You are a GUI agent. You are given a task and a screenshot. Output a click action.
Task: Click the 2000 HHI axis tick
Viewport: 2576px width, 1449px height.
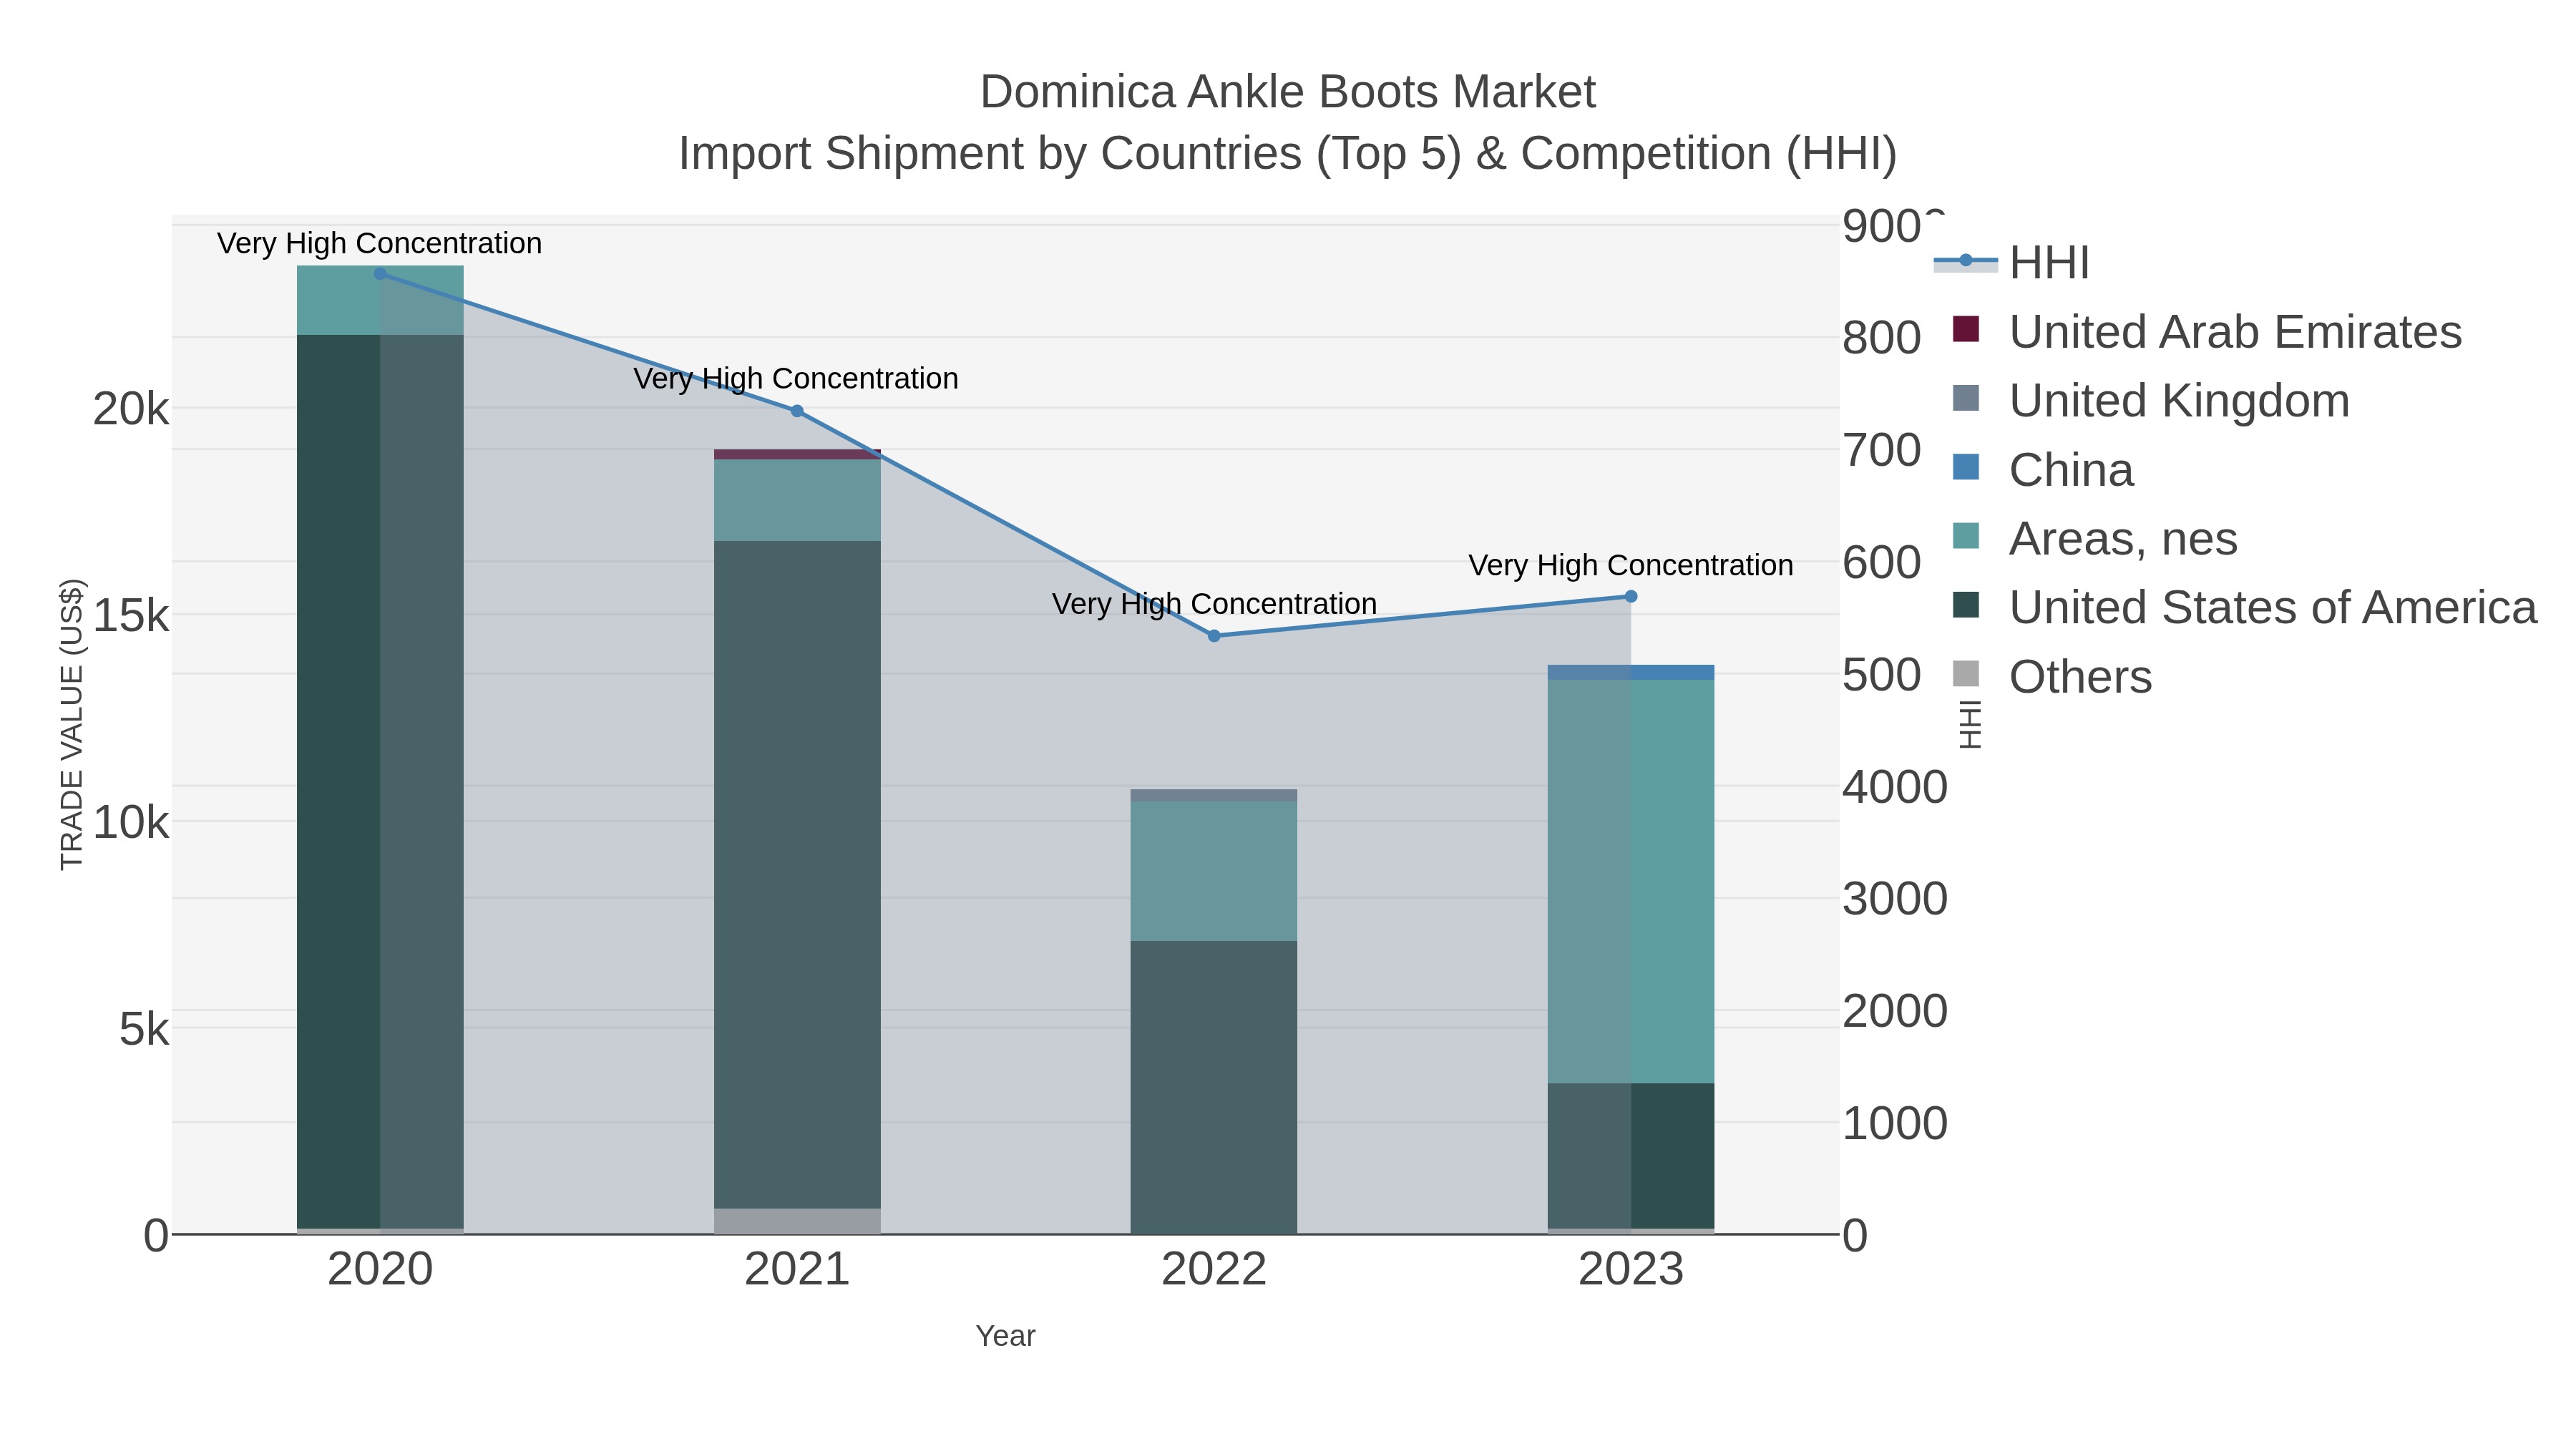click(x=1895, y=1011)
